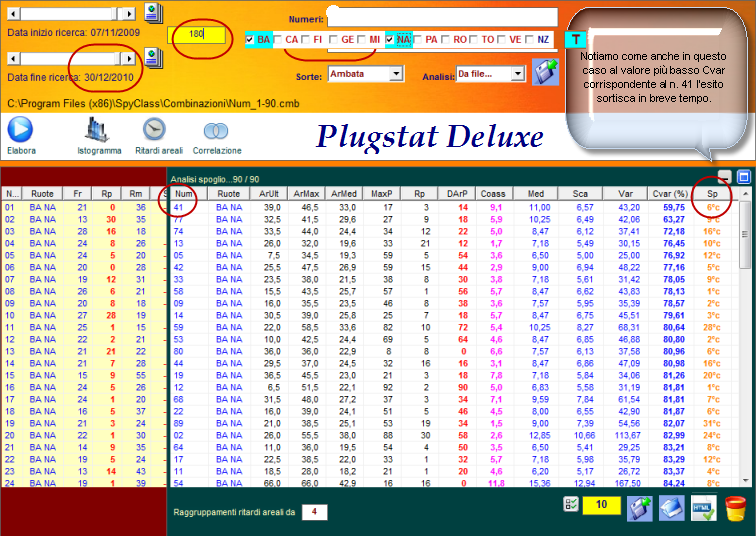
Task: Select row with Num 74
Action: tap(454, 231)
